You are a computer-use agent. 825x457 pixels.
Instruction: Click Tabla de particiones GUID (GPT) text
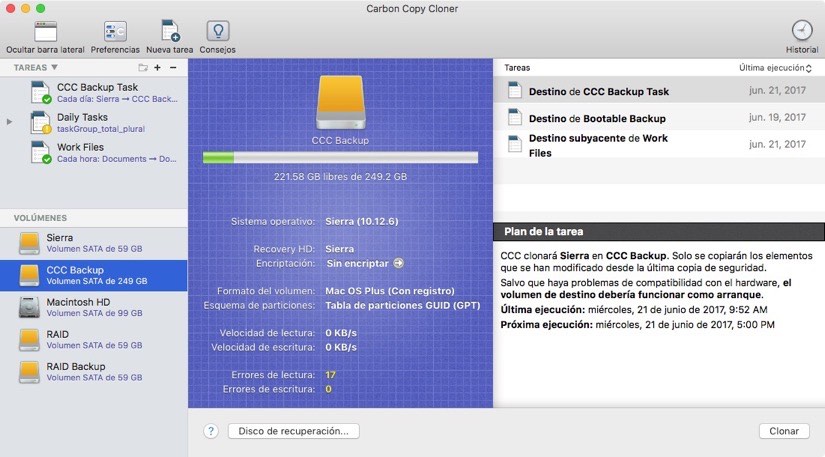403,306
